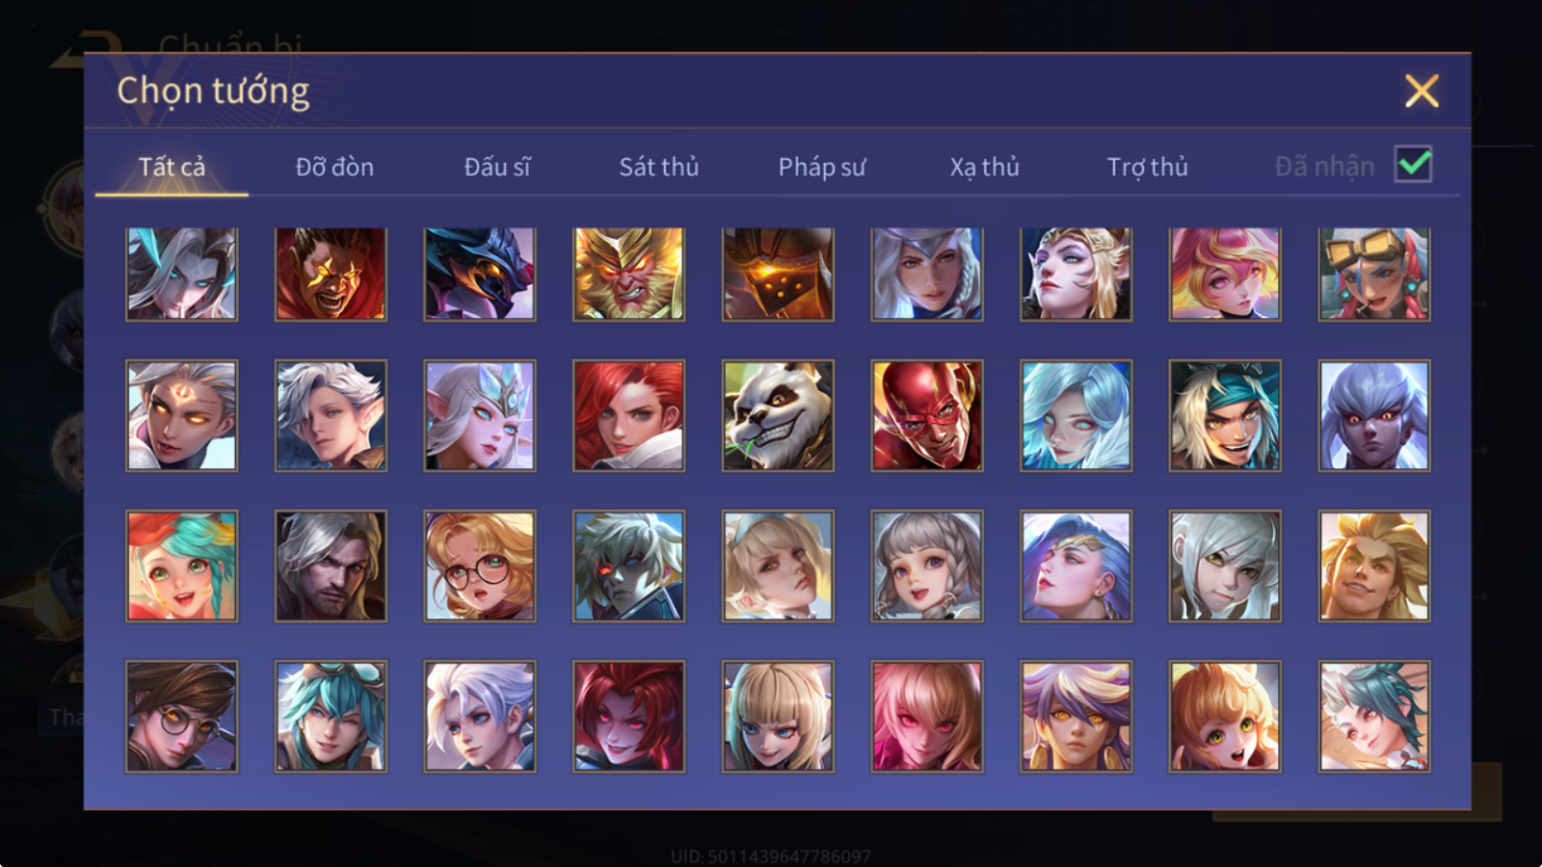This screenshot has height=867, width=1542.
Task: Open the Sát thủ tab
Action: (x=659, y=167)
